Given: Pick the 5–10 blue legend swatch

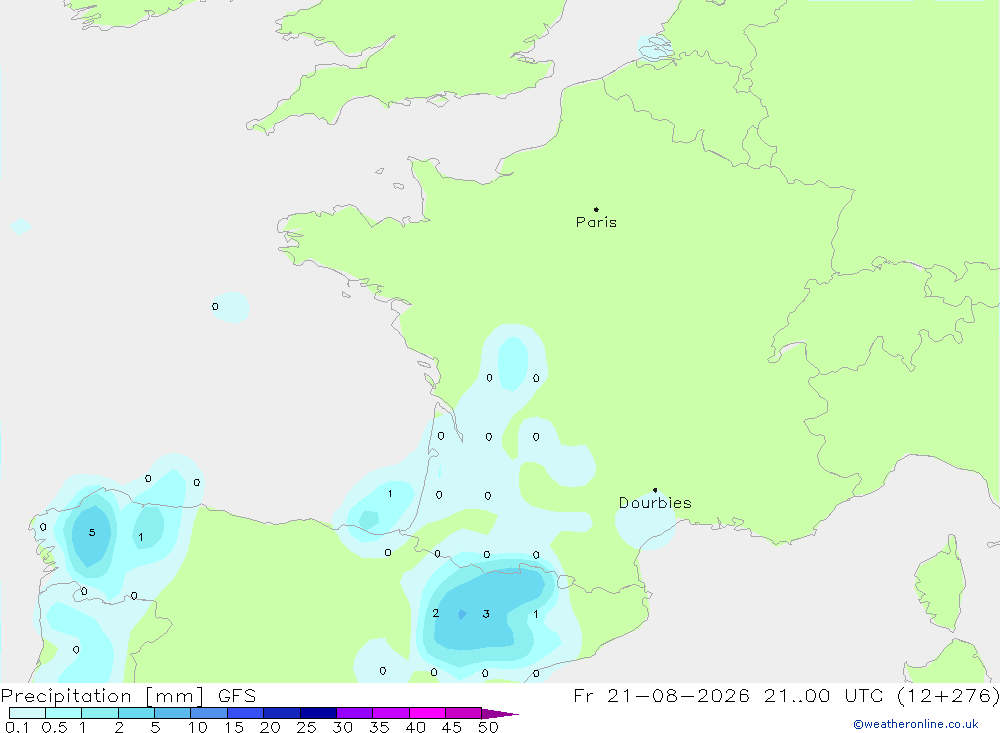Looking at the screenshot, I should pyautogui.click(x=173, y=713).
